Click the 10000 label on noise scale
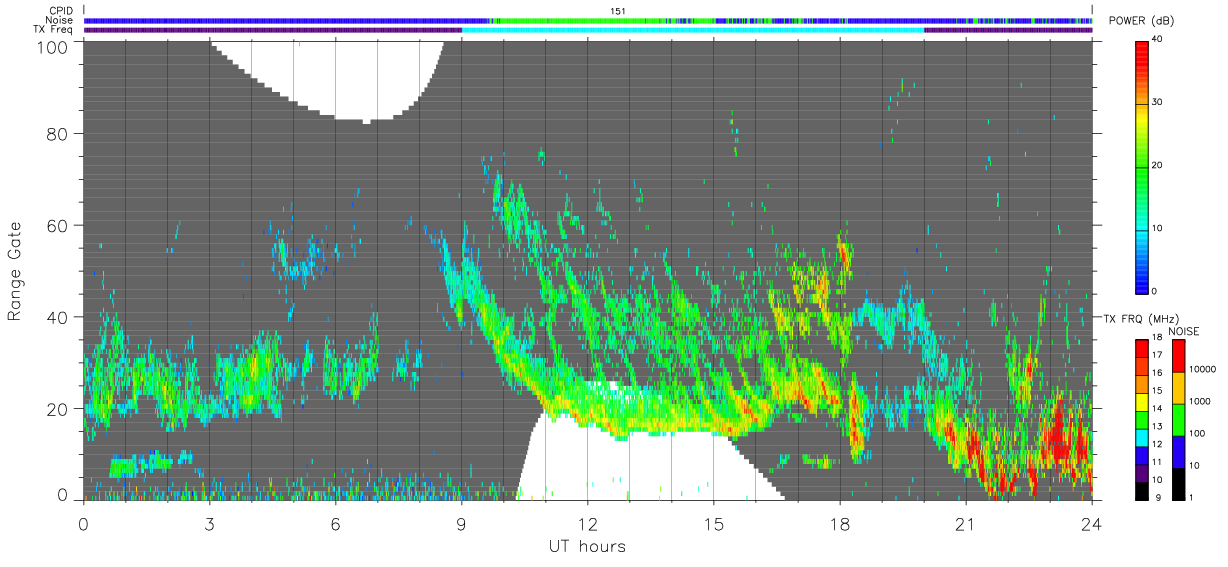The image size is (1228, 567). [1203, 369]
